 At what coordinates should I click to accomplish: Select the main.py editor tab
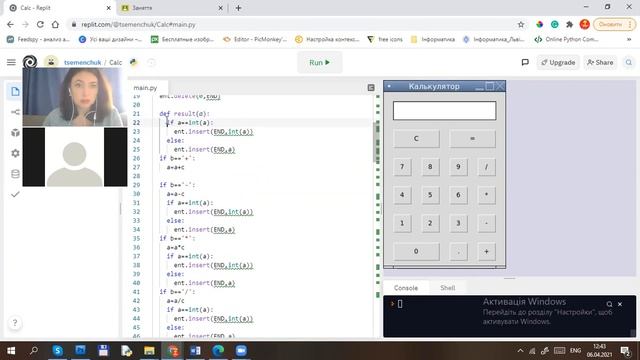(x=145, y=87)
